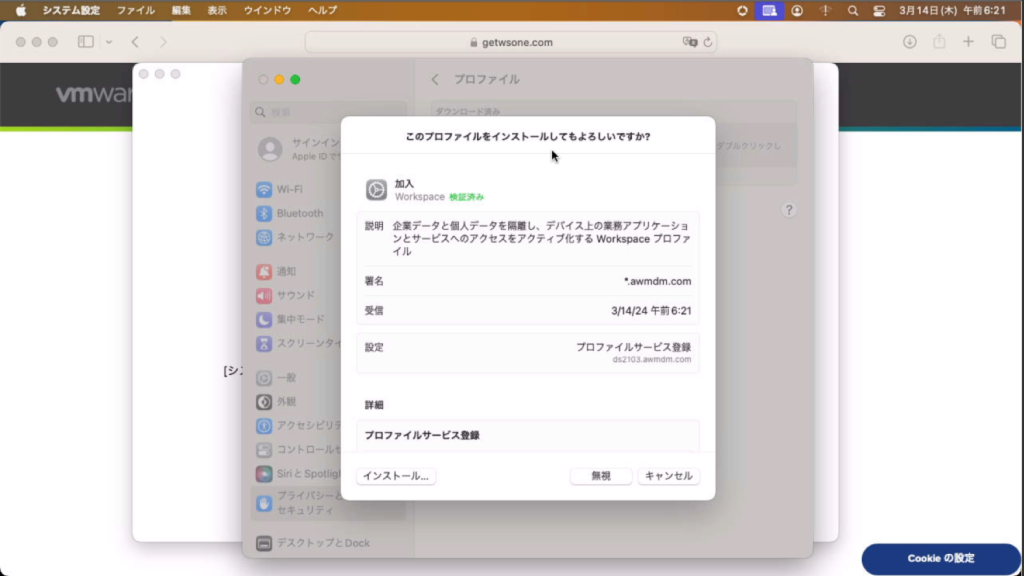Viewport: 1024px width, 576px height.
Task: Click the ds2103.awmdm.com text
Action: coord(651,360)
